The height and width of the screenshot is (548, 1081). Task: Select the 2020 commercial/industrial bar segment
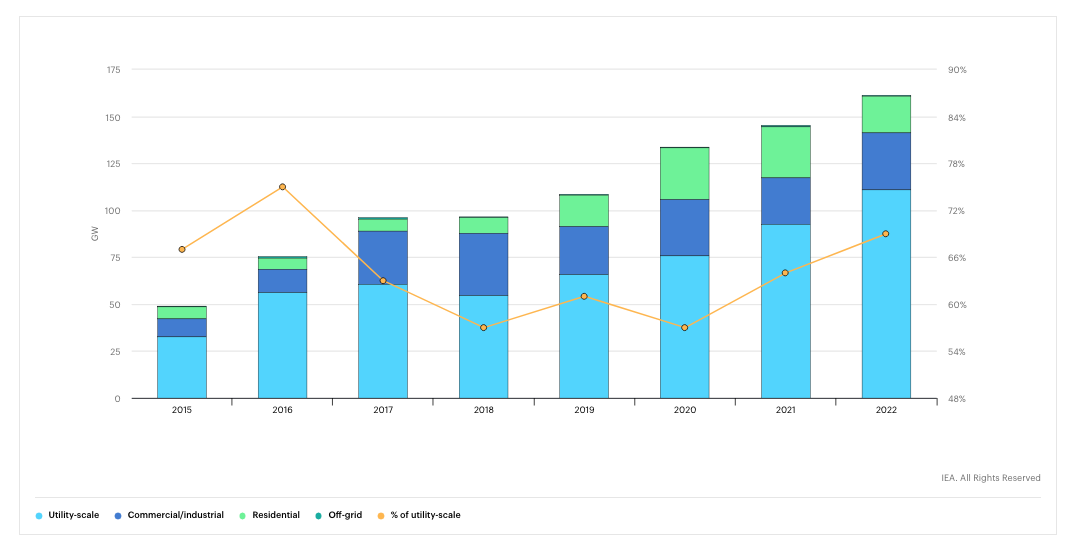click(685, 227)
